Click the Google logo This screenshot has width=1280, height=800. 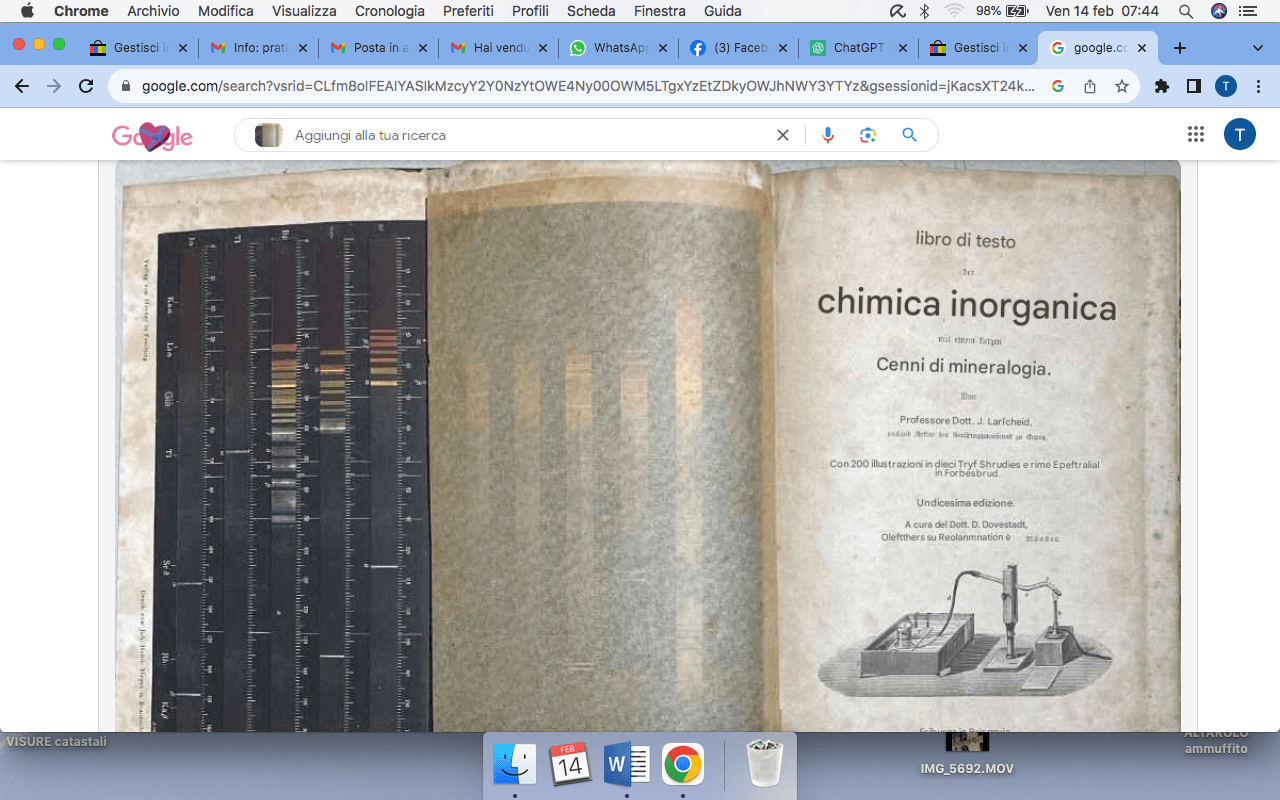pos(152,136)
